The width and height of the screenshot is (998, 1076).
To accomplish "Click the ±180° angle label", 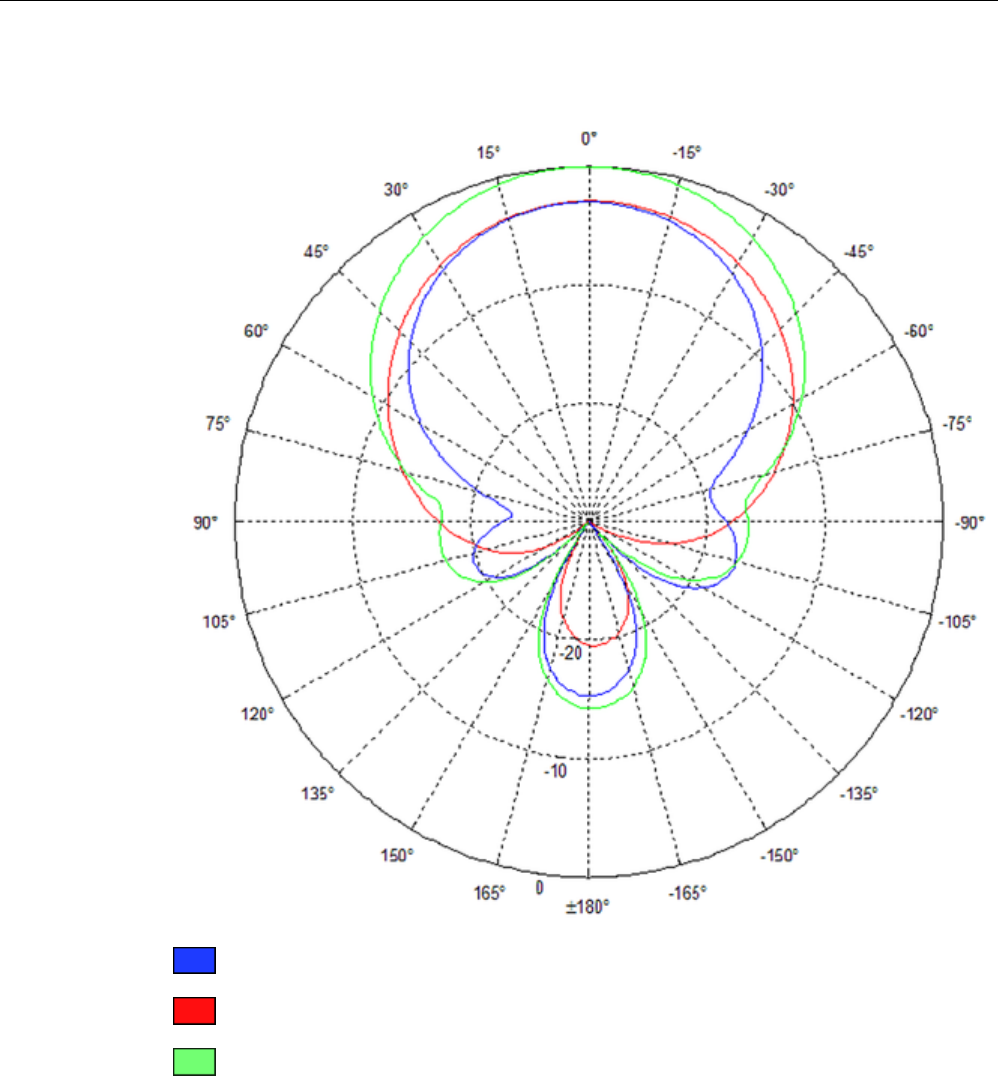I will [x=587, y=907].
